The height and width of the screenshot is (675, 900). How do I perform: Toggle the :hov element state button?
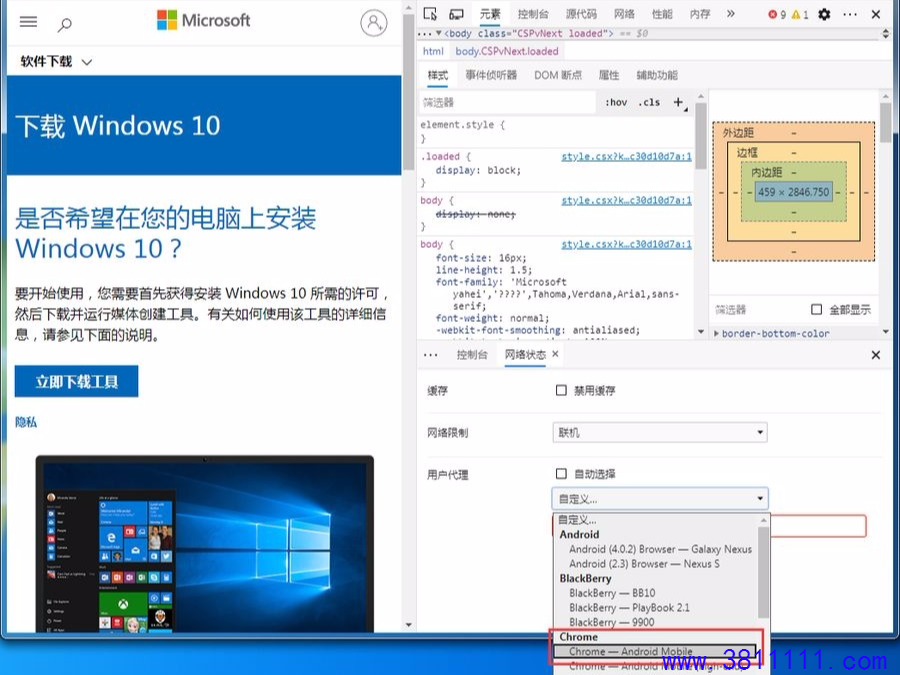(x=616, y=102)
